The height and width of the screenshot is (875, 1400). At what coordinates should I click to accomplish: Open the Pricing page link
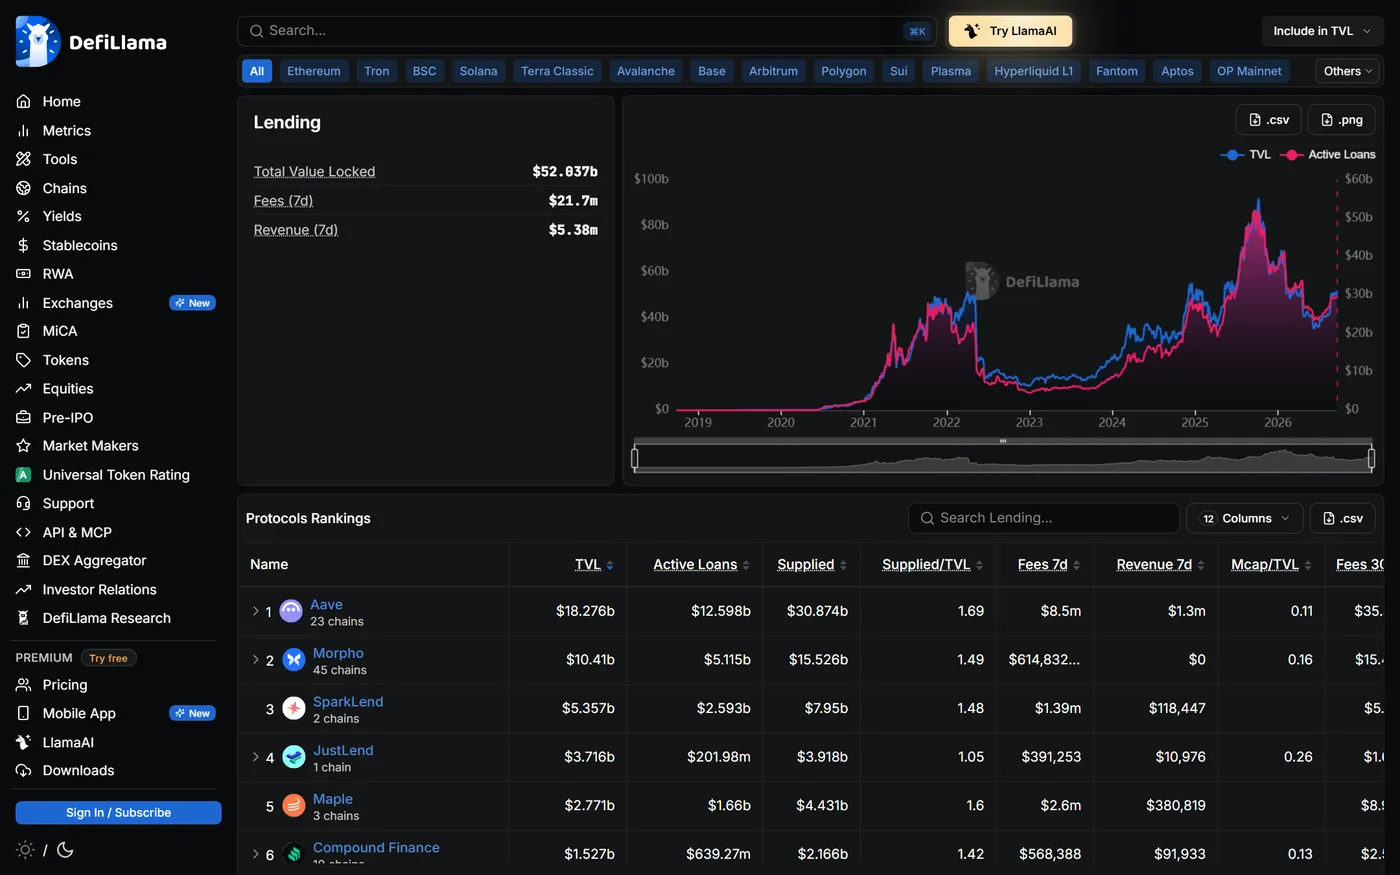65,685
